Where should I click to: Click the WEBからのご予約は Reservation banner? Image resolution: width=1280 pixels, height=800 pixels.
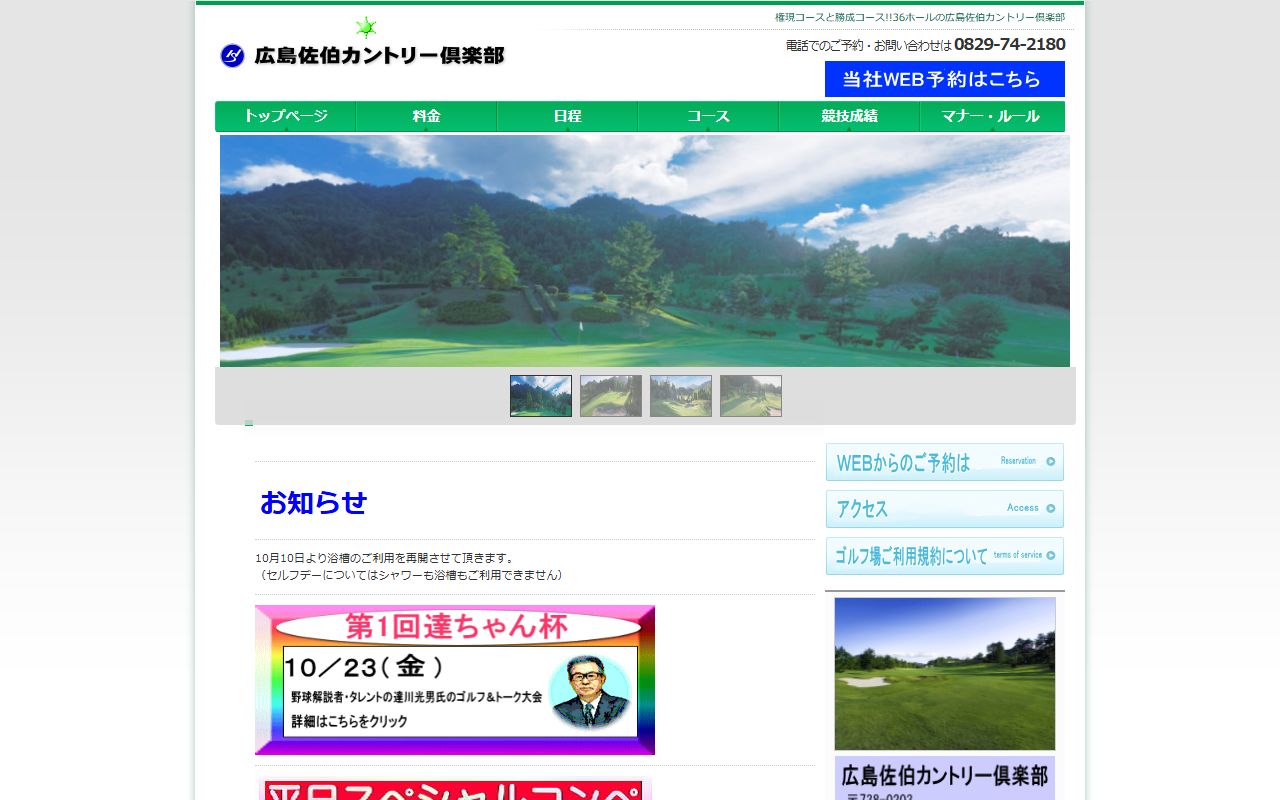[945, 462]
